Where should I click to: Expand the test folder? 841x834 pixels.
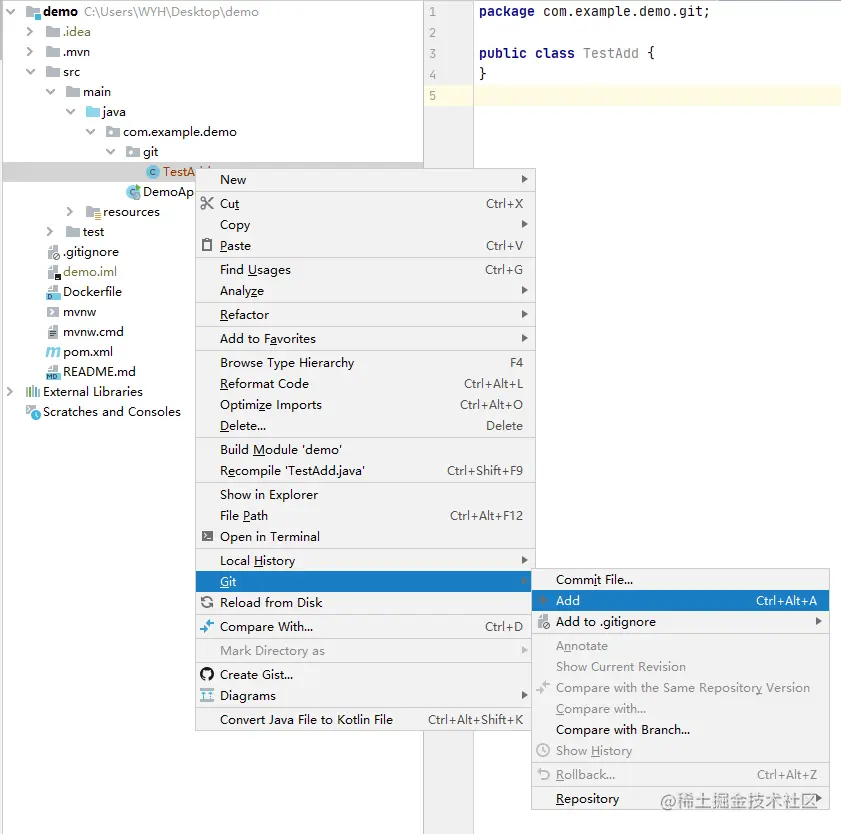point(50,232)
